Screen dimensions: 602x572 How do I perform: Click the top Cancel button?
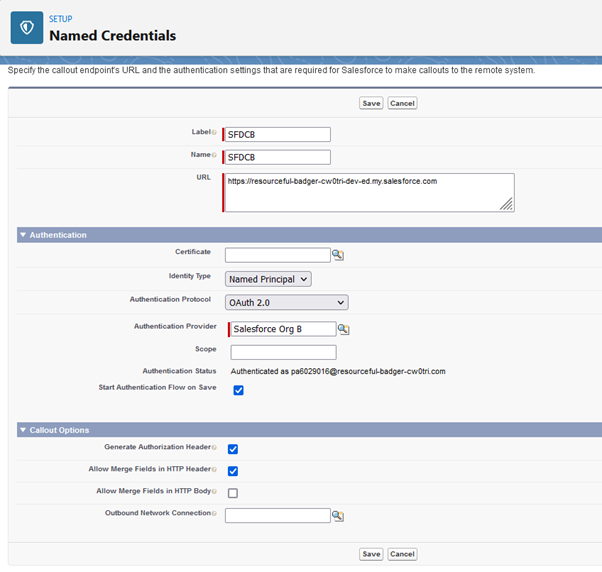(x=402, y=103)
